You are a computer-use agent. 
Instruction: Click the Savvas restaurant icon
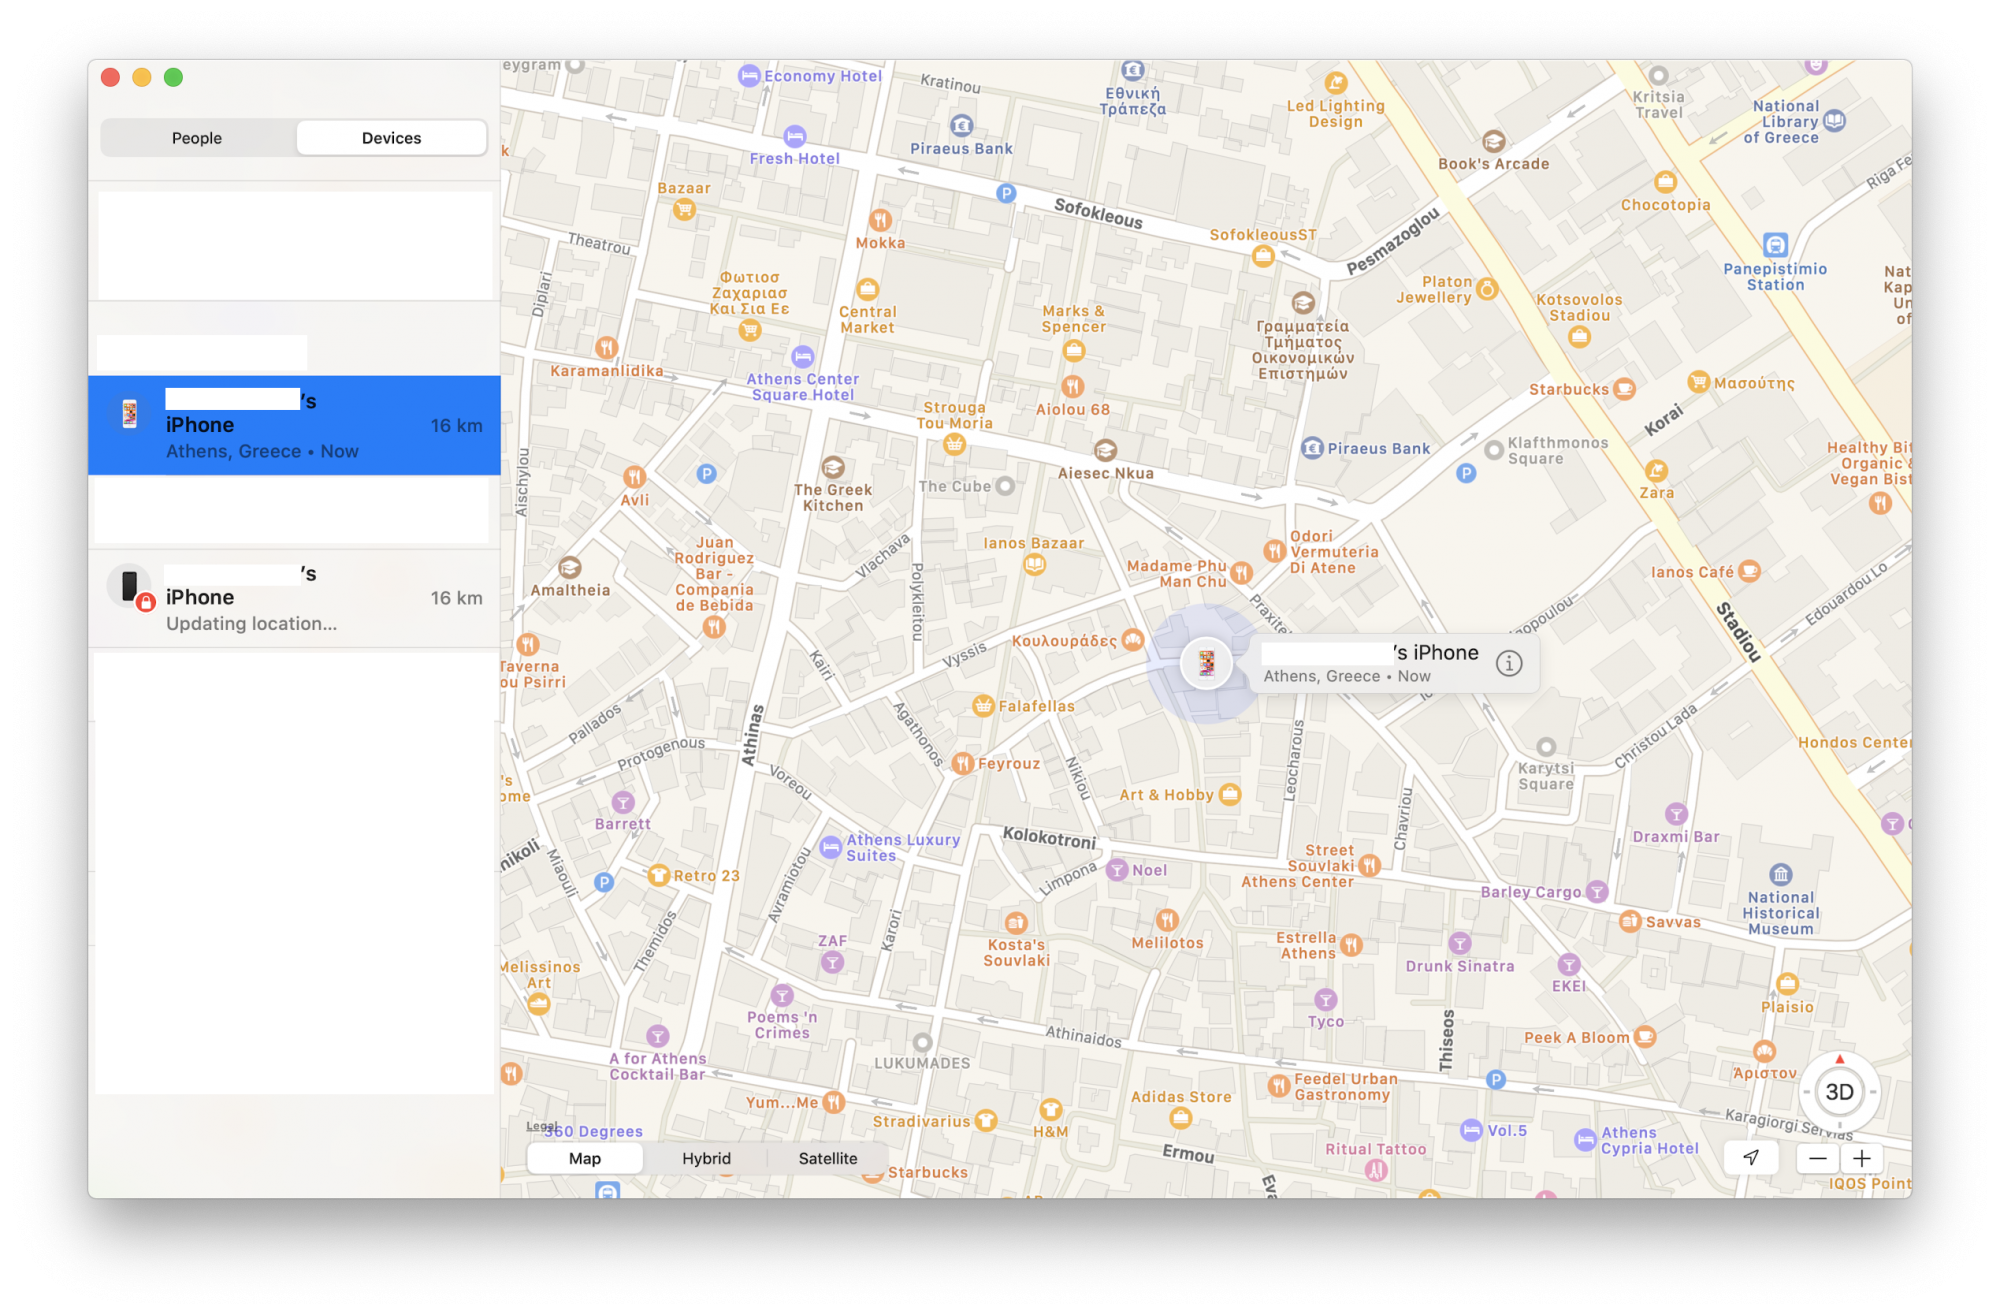point(1630,921)
